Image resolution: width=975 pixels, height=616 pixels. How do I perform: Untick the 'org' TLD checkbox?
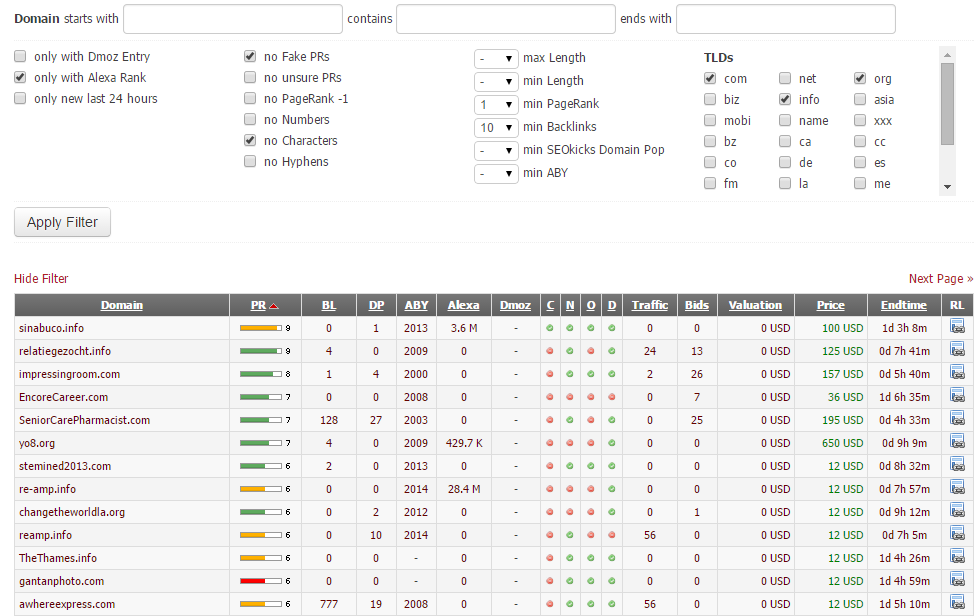click(x=860, y=78)
